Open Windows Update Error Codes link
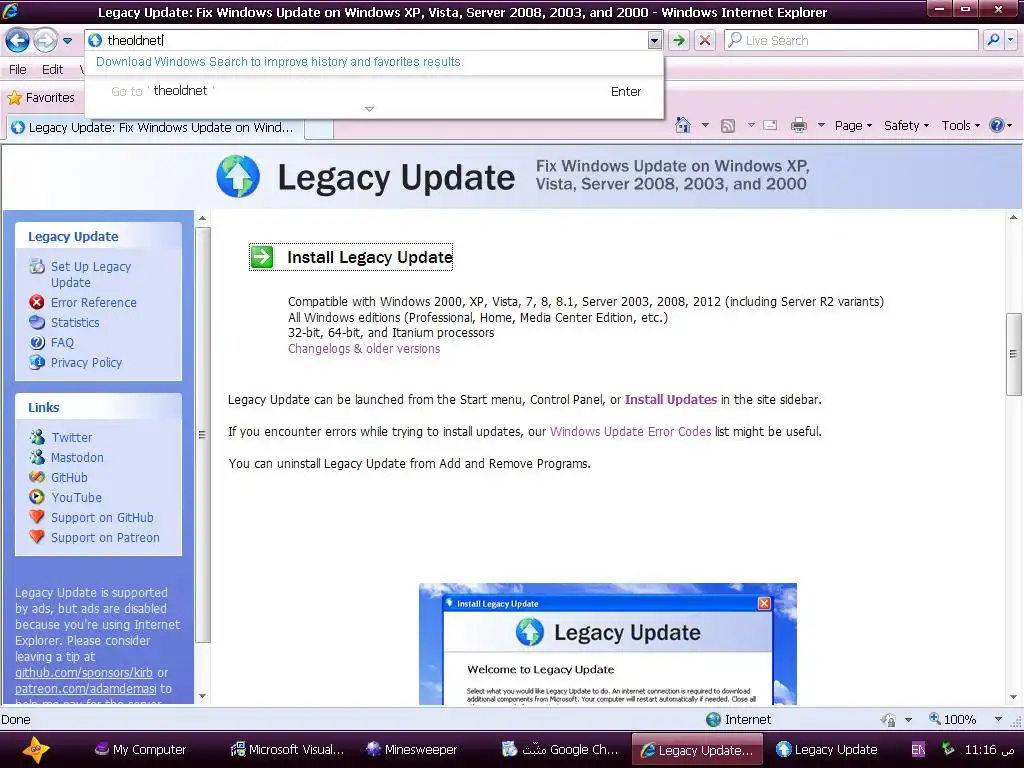The height and width of the screenshot is (768, 1024). (x=630, y=432)
